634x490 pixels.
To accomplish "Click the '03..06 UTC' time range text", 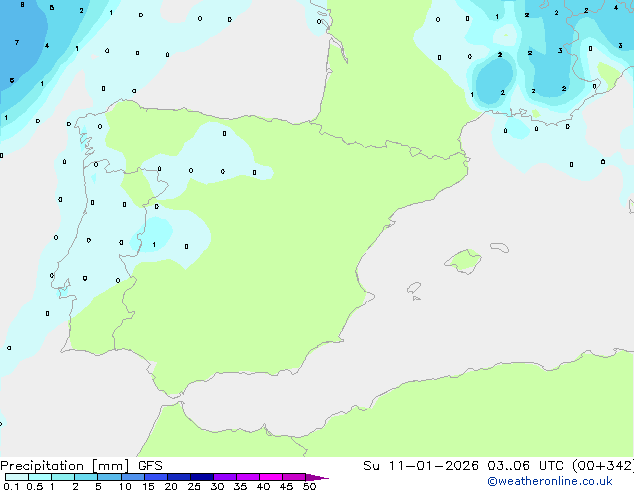I will click(525, 466).
